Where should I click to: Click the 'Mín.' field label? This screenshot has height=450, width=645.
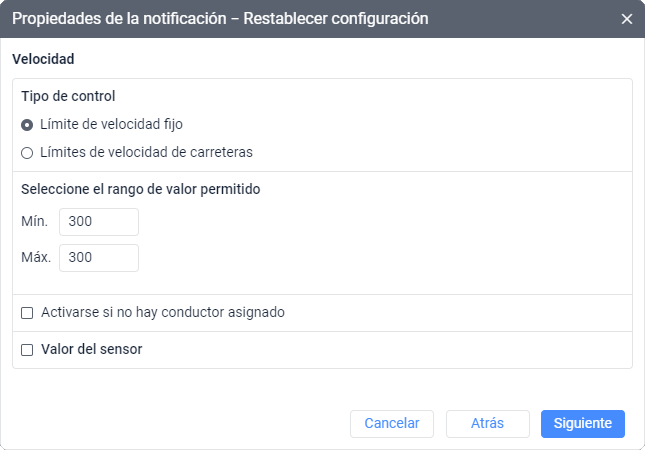[34, 221]
